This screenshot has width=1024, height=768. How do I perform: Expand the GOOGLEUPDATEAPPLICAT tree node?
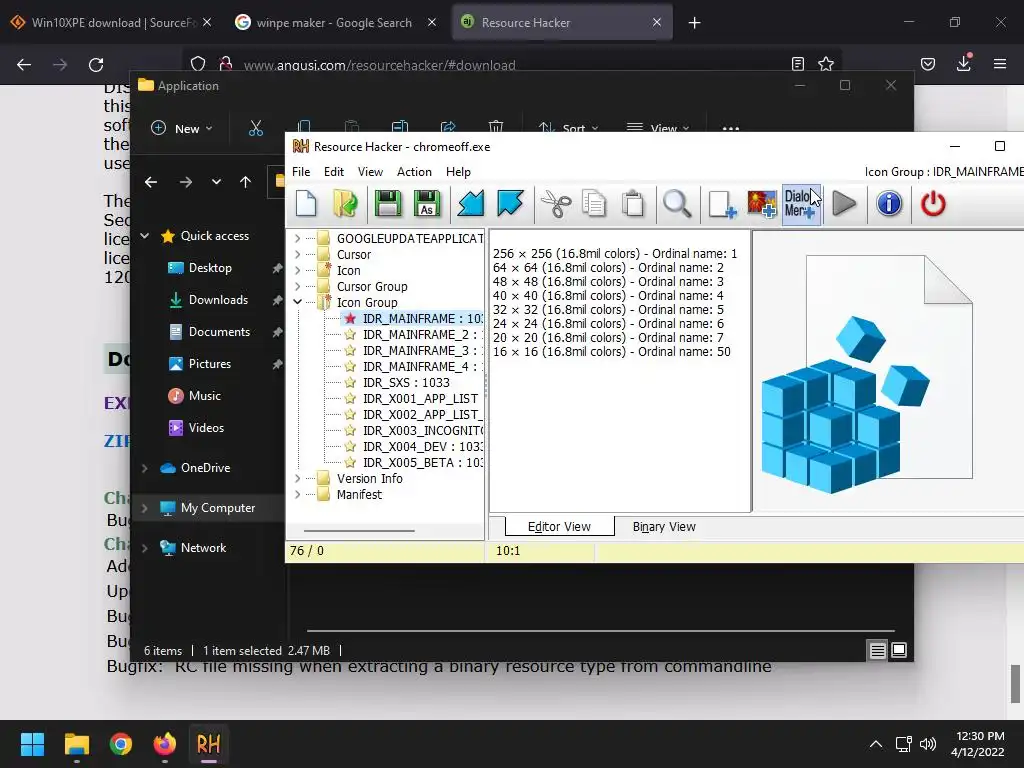pos(297,238)
